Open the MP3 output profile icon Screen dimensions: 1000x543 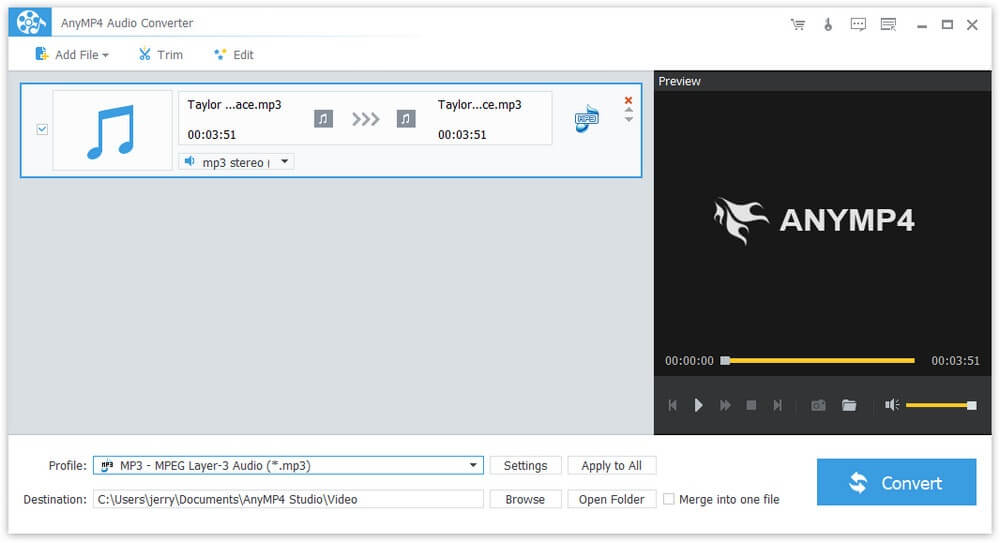pos(587,119)
